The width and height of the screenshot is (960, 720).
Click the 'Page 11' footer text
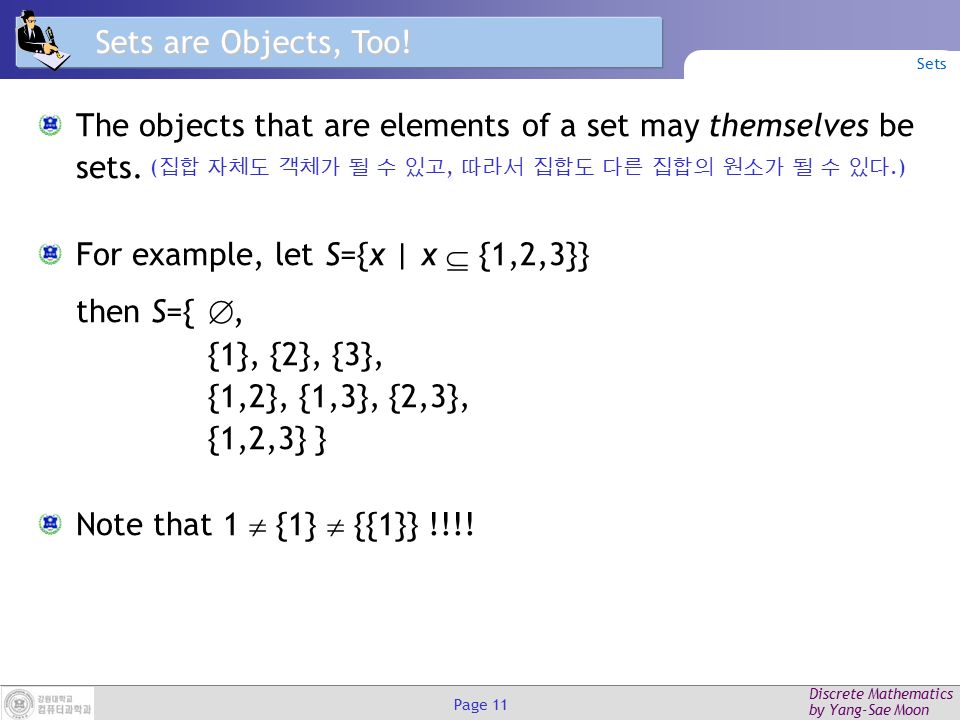coord(480,705)
